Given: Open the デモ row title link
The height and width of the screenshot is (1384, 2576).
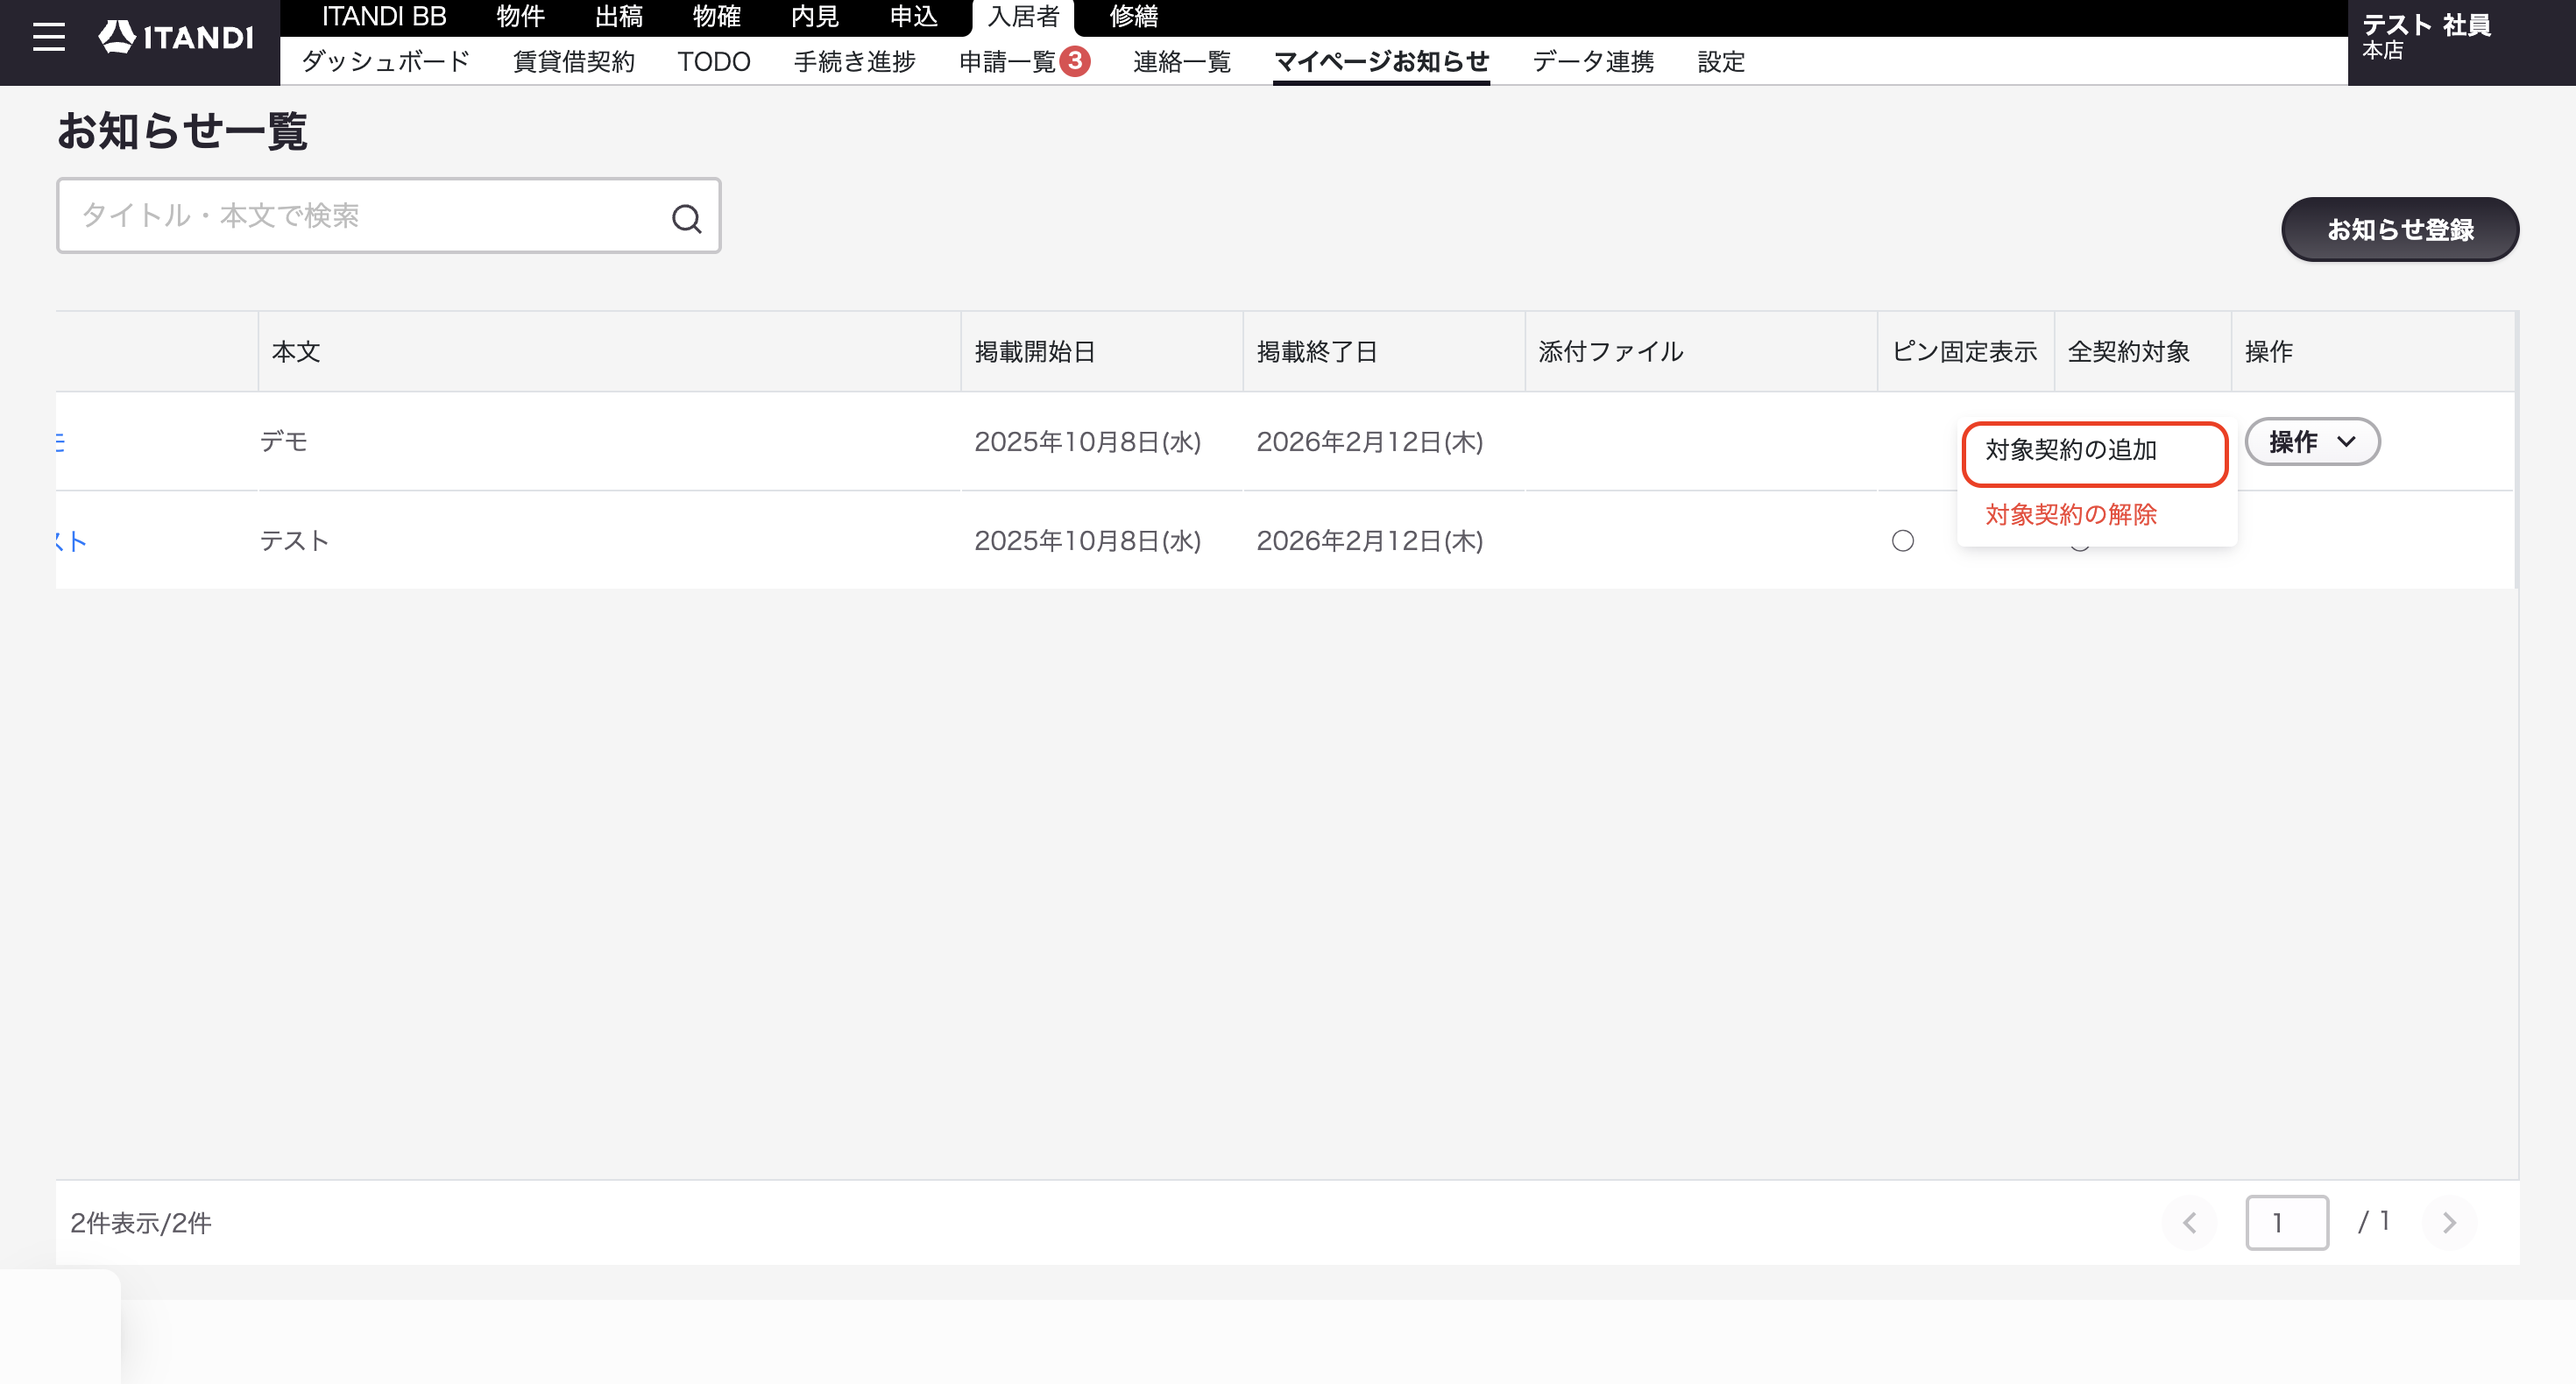Looking at the screenshot, I should point(60,442).
